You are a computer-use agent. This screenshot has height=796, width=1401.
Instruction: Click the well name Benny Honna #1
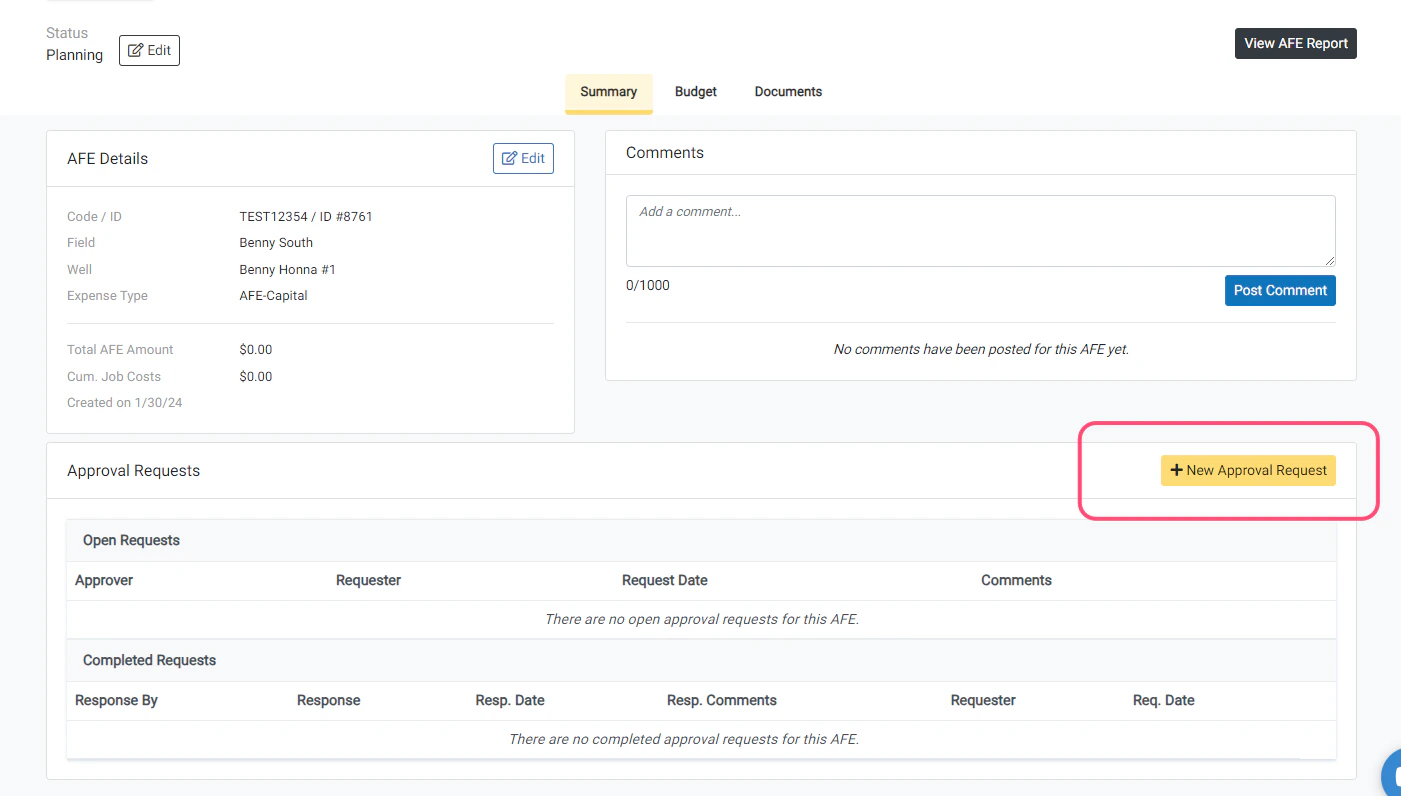[x=287, y=269]
